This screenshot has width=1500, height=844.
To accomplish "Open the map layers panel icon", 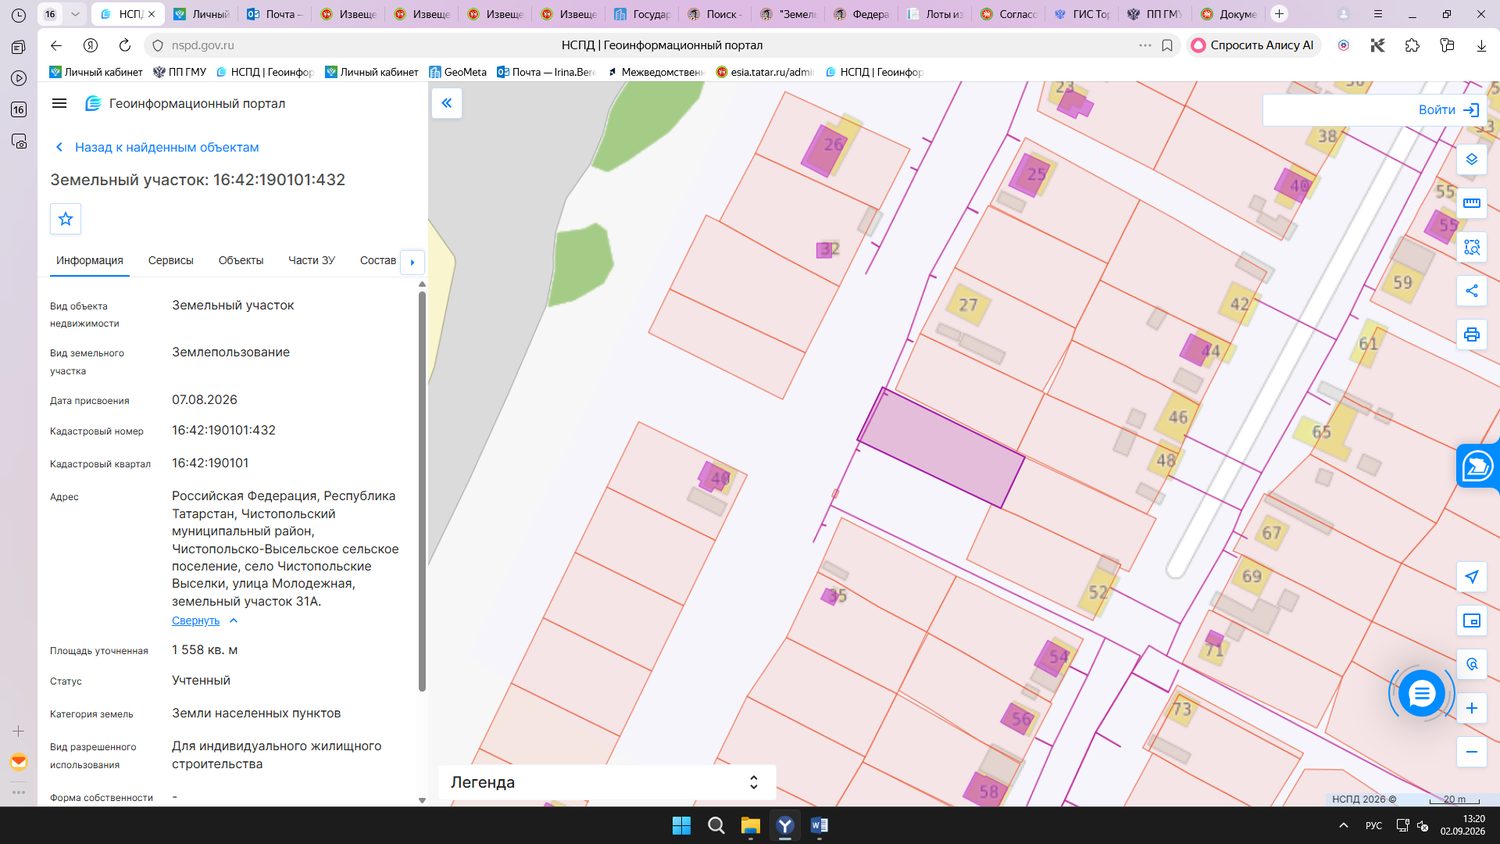I will [1471, 159].
